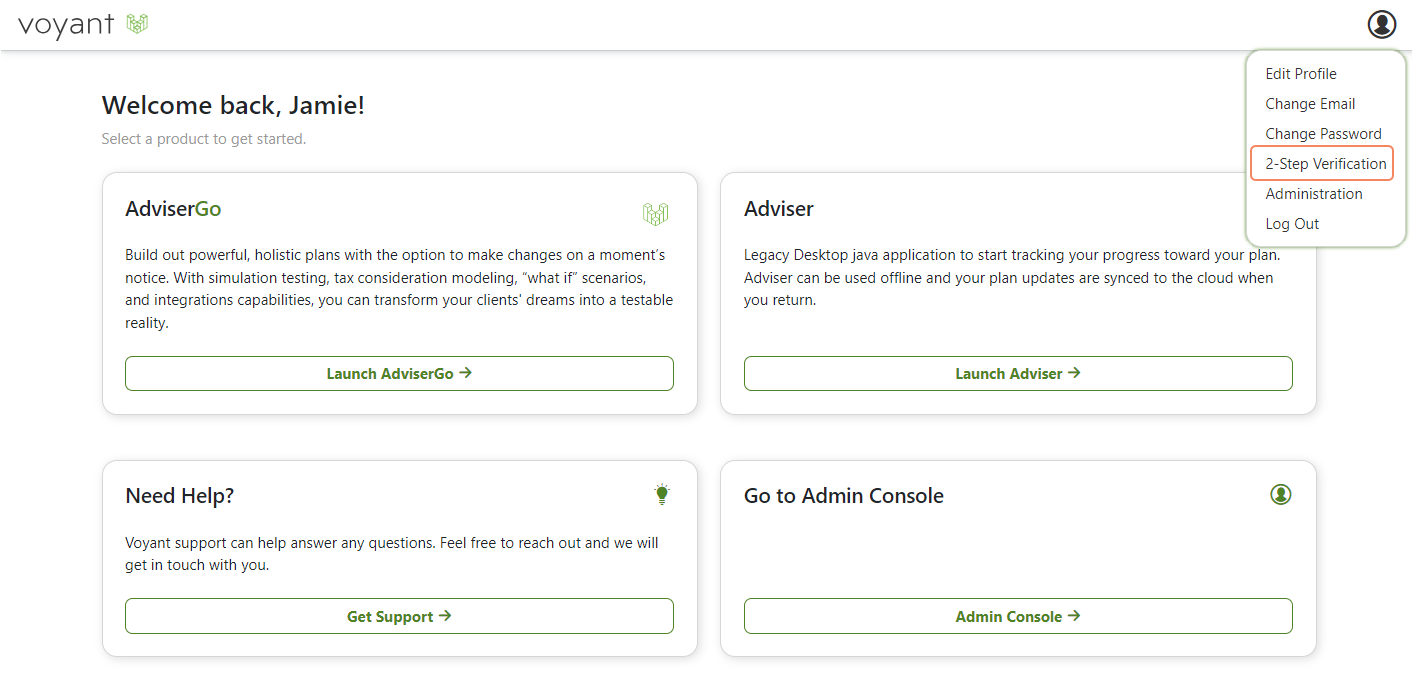Open the Admin Console button

(1018, 616)
